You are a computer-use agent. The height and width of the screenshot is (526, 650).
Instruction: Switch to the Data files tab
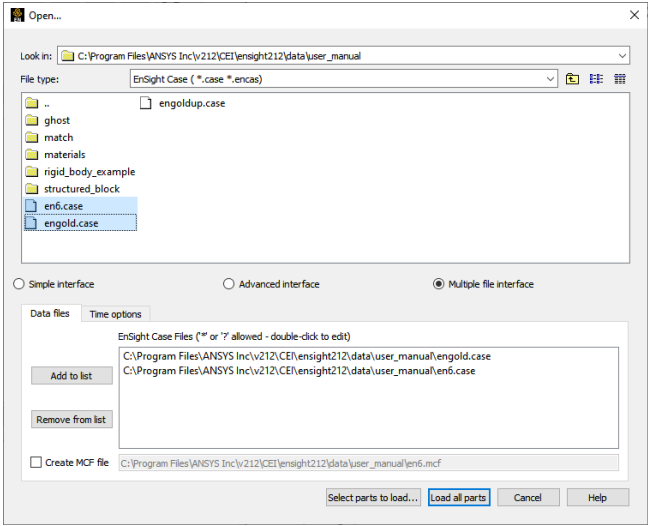click(50, 313)
